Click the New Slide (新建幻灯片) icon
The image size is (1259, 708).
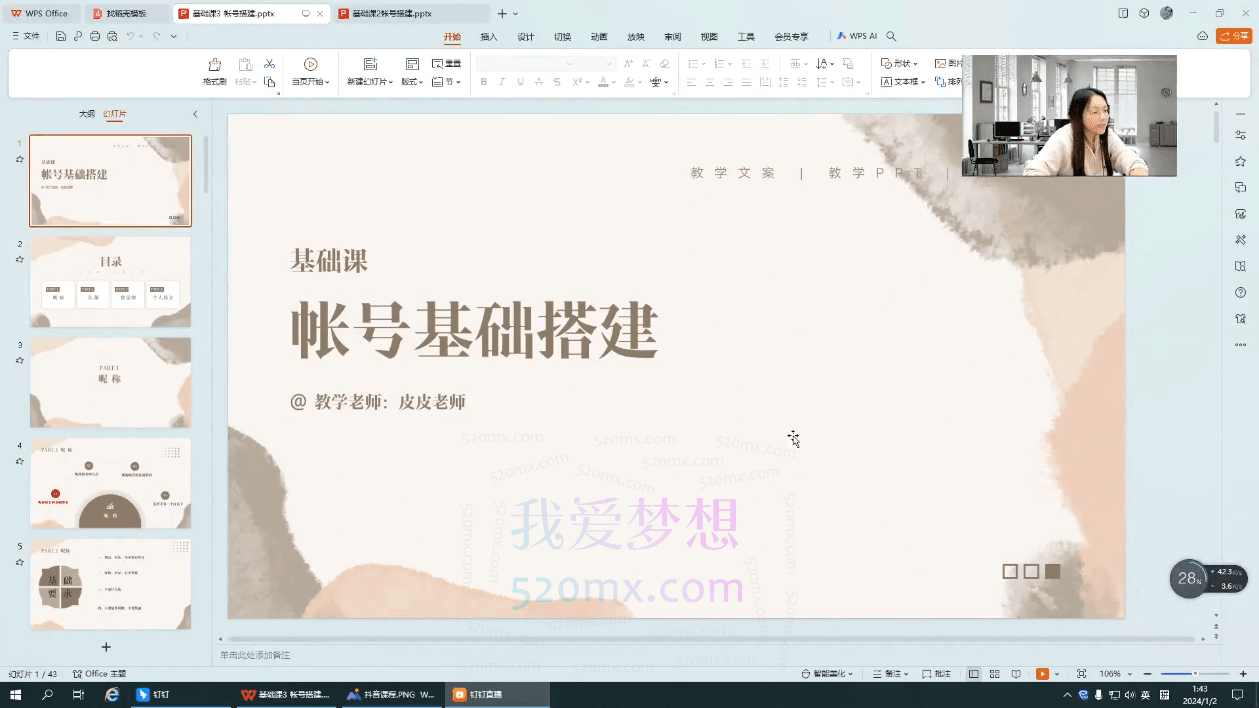[x=370, y=65]
